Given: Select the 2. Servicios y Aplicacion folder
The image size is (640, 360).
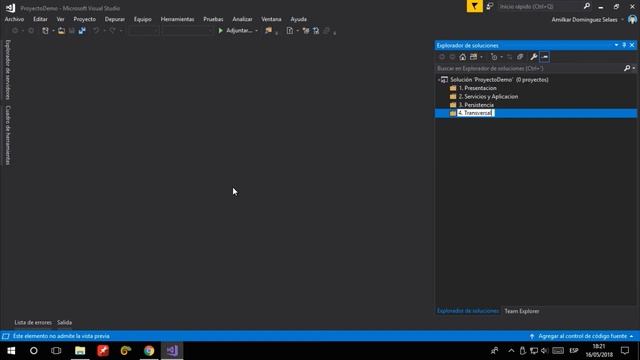Looking at the screenshot, I should tap(488, 97).
